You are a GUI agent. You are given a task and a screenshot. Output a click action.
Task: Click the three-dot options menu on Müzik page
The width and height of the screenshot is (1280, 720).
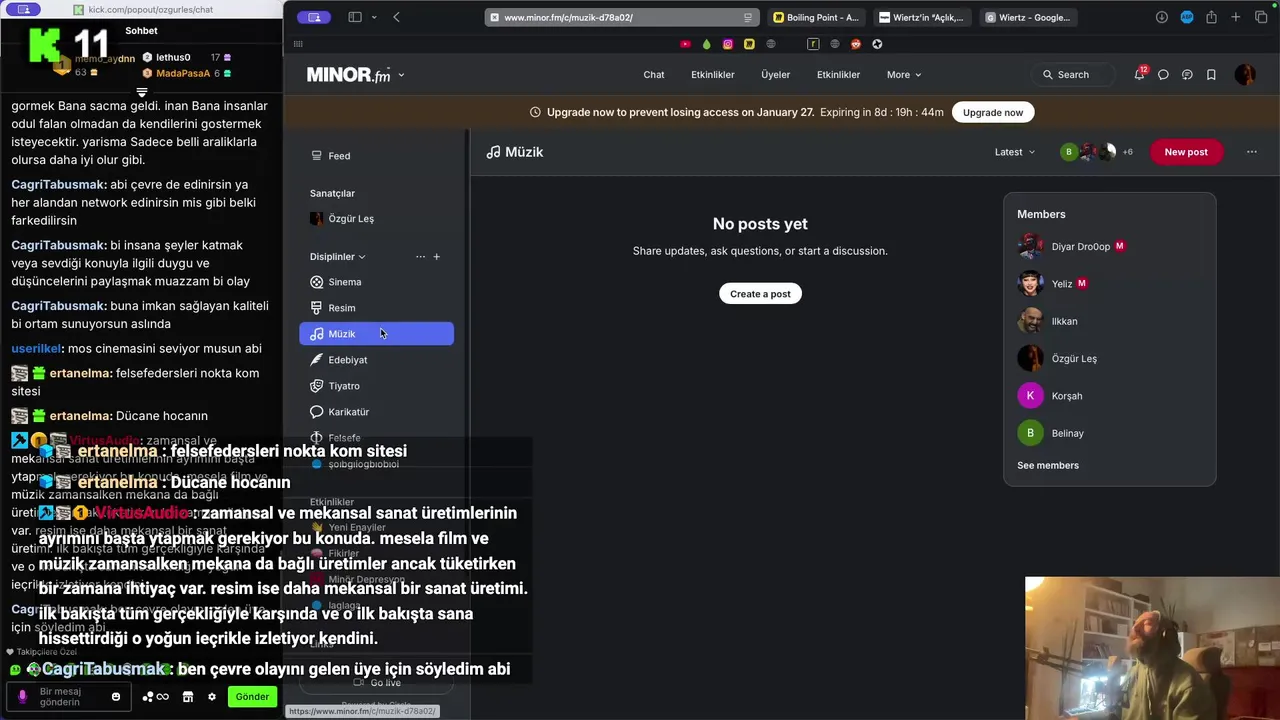(1252, 152)
